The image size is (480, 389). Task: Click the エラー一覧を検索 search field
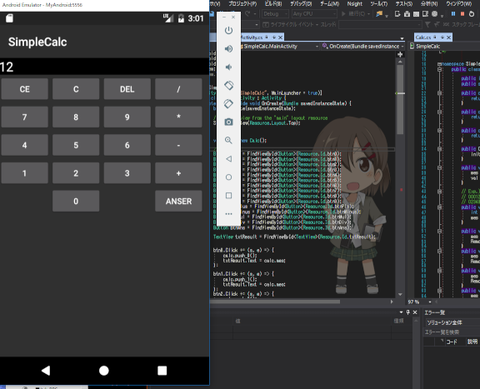click(452, 332)
